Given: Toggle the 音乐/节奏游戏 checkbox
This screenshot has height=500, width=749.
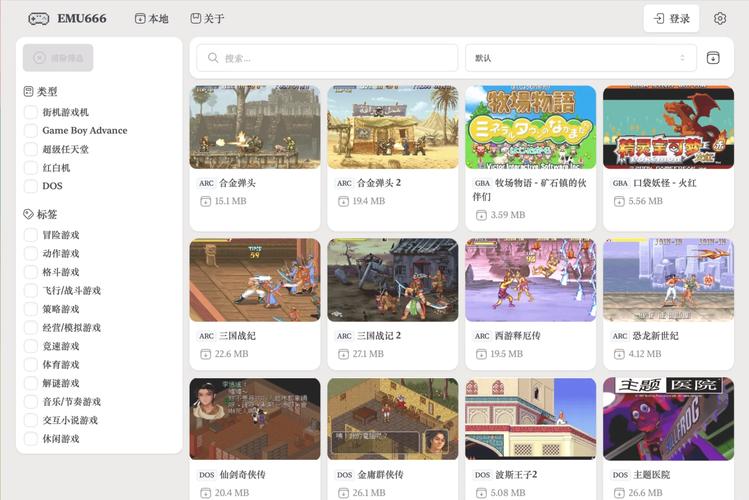Looking at the screenshot, I should pos(31,402).
